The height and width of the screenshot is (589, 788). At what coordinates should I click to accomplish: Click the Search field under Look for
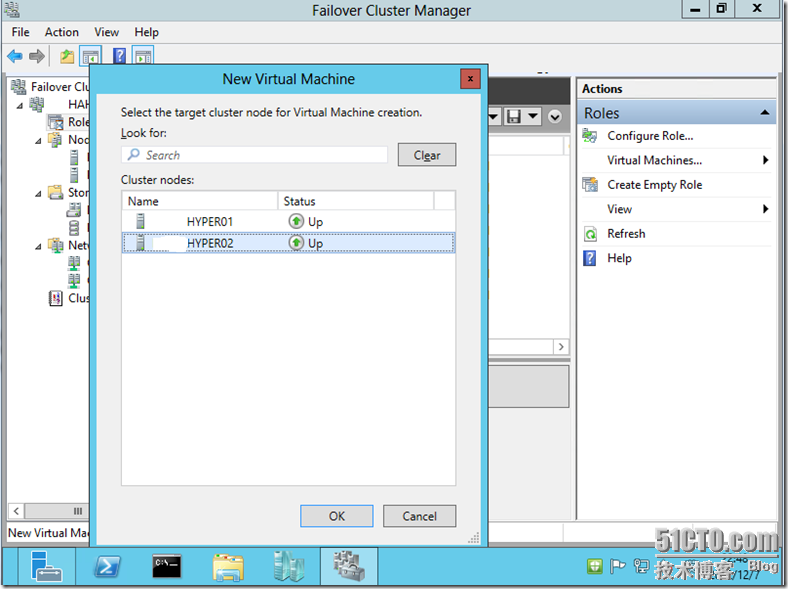point(254,155)
